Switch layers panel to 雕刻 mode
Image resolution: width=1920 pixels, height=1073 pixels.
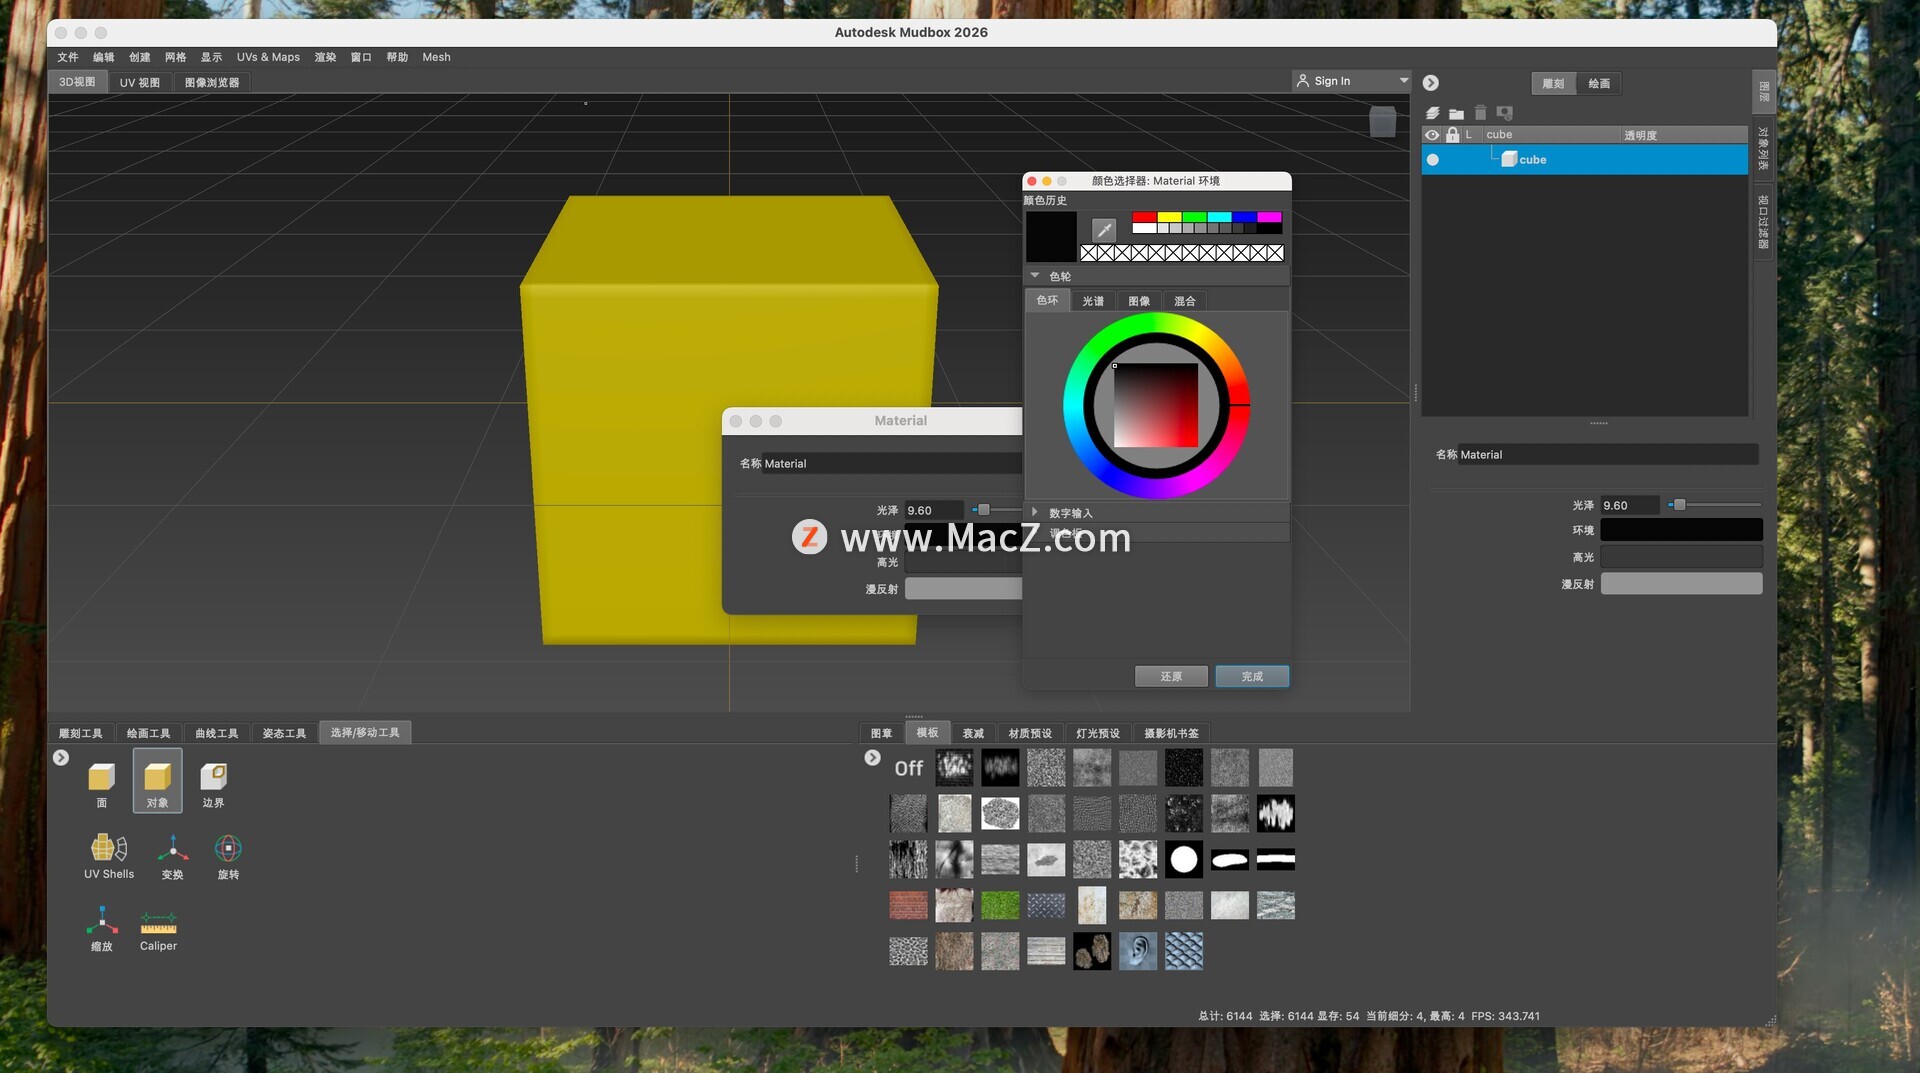click(x=1553, y=83)
